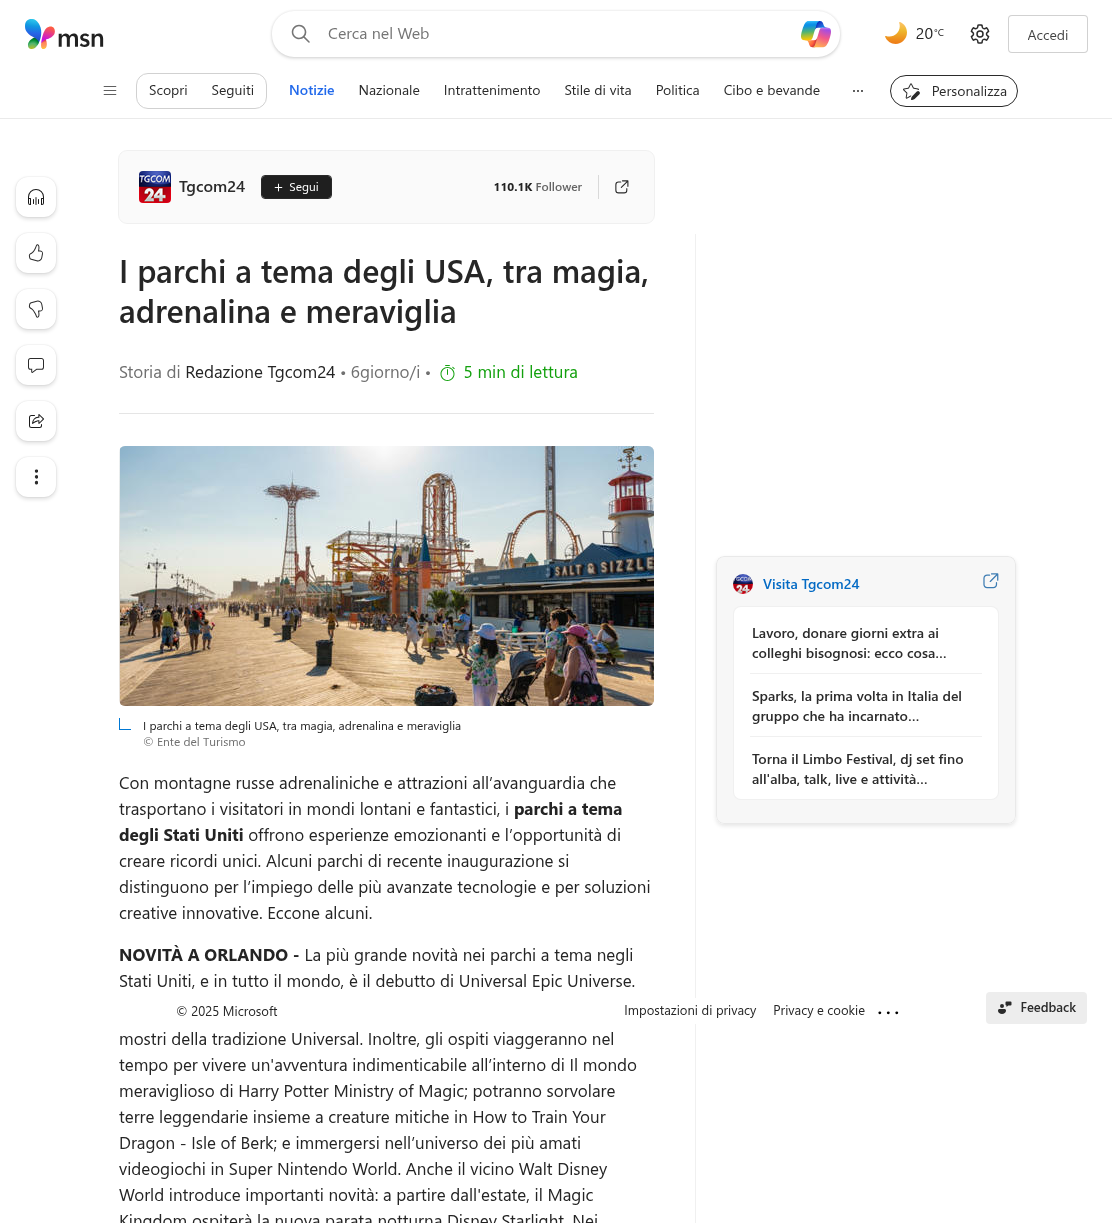This screenshot has height=1223, width=1112.
Task: Share the article via share icon
Action: pyautogui.click(x=36, y=421)
